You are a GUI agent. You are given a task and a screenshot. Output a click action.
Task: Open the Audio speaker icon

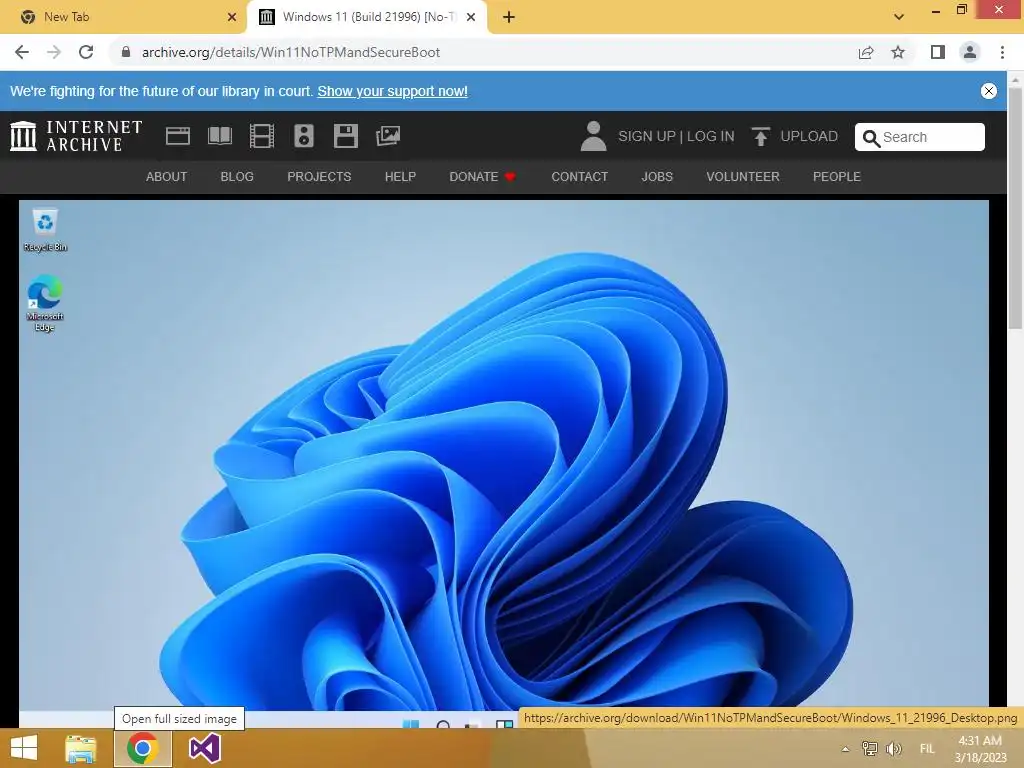[x=304, y=136]
